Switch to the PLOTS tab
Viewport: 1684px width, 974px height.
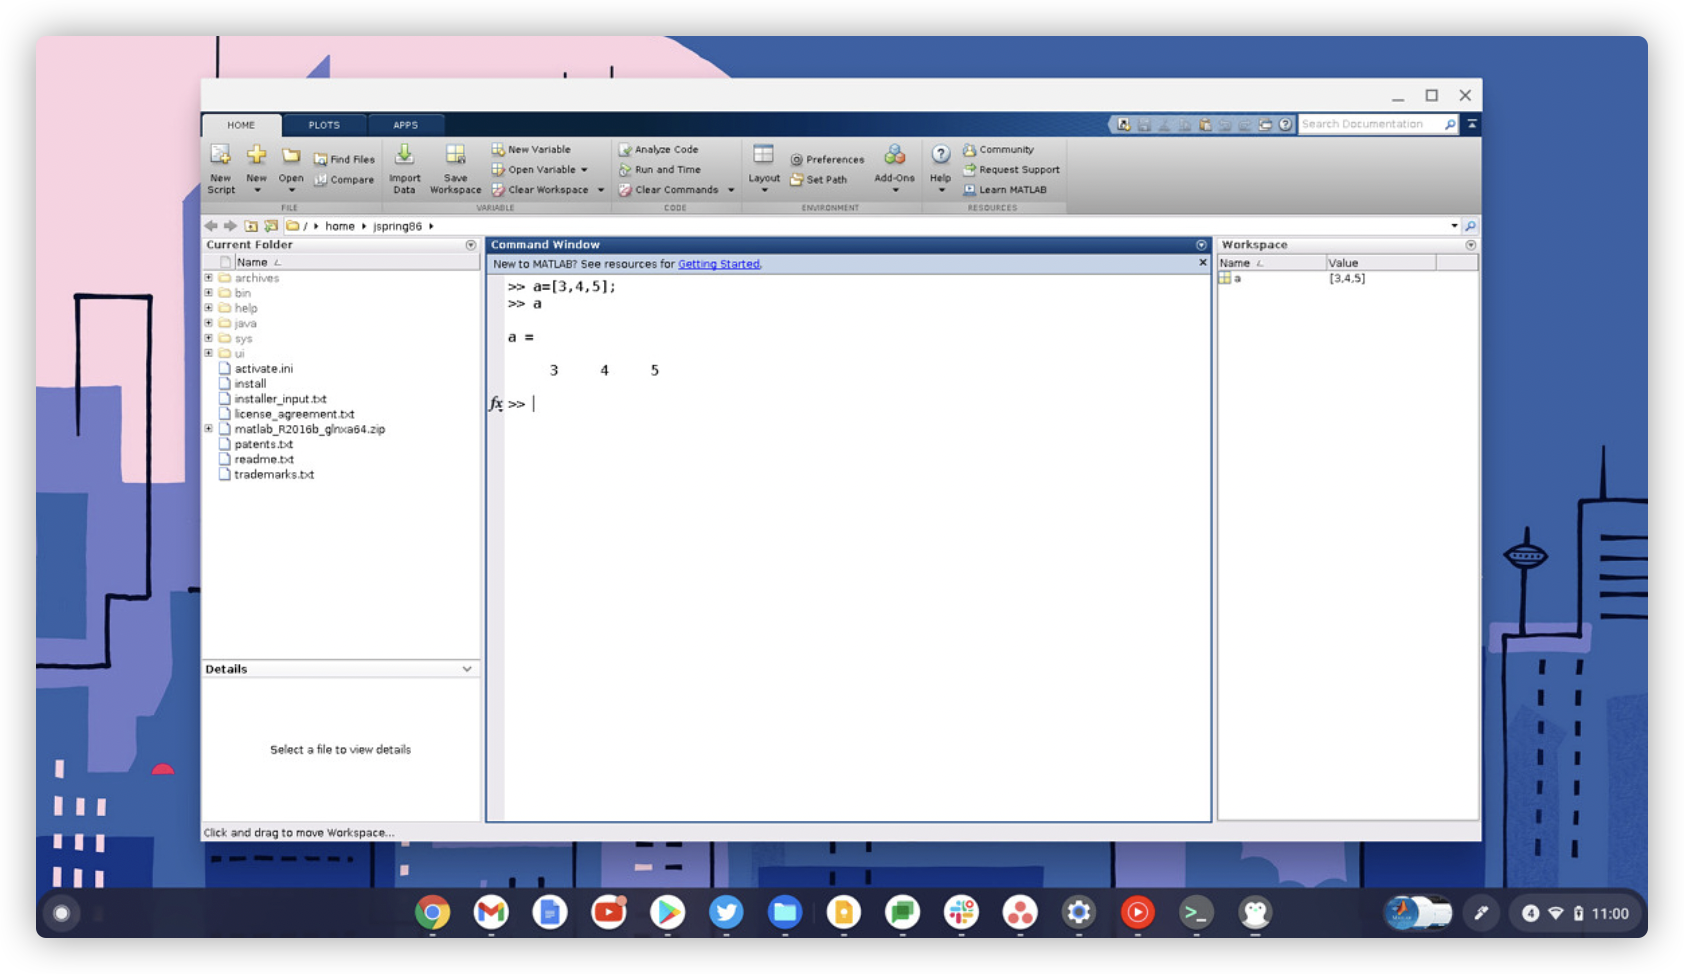click(324, 125)
